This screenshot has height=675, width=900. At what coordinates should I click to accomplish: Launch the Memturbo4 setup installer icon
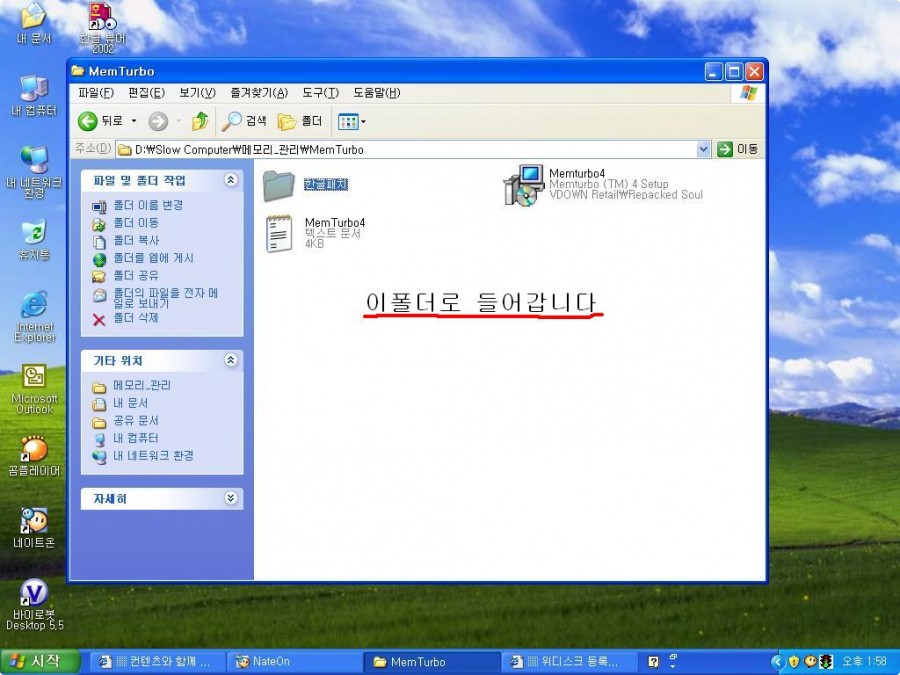[x=524, y=185]
